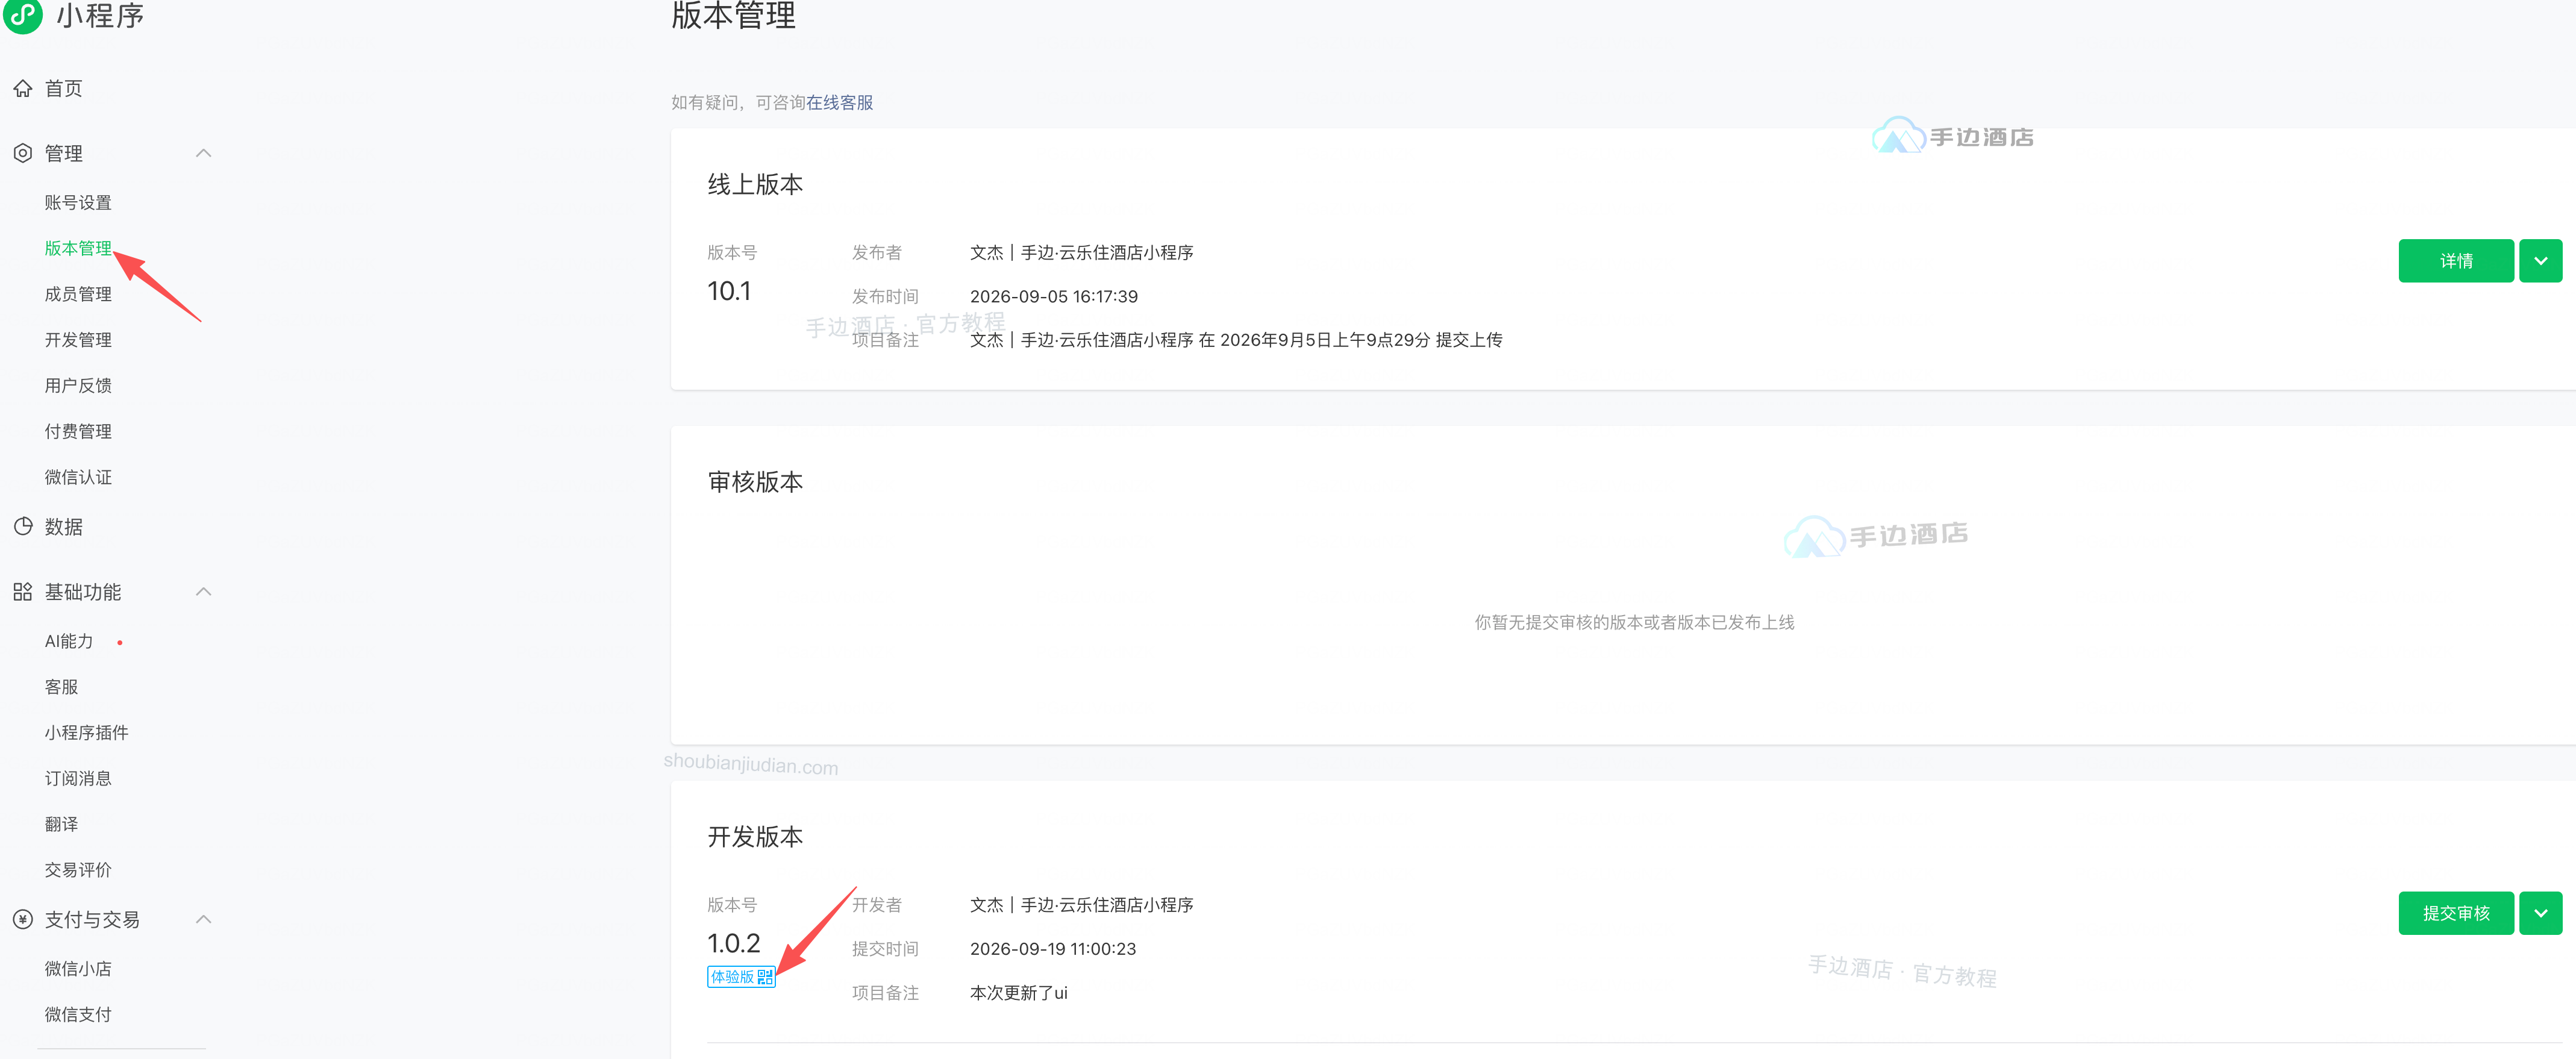Click the 本次更新了ui remark text
The image size is (2576, 1059).
[1019, 993]
